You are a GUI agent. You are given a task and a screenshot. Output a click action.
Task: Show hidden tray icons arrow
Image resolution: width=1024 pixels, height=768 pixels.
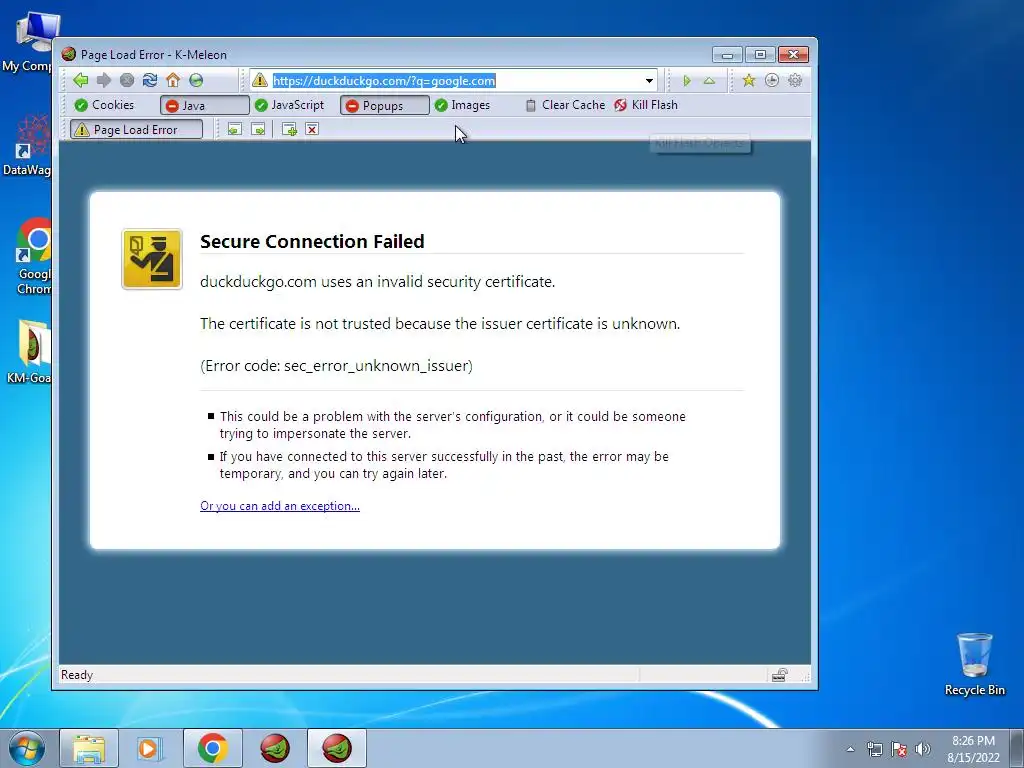pos(850,749)
